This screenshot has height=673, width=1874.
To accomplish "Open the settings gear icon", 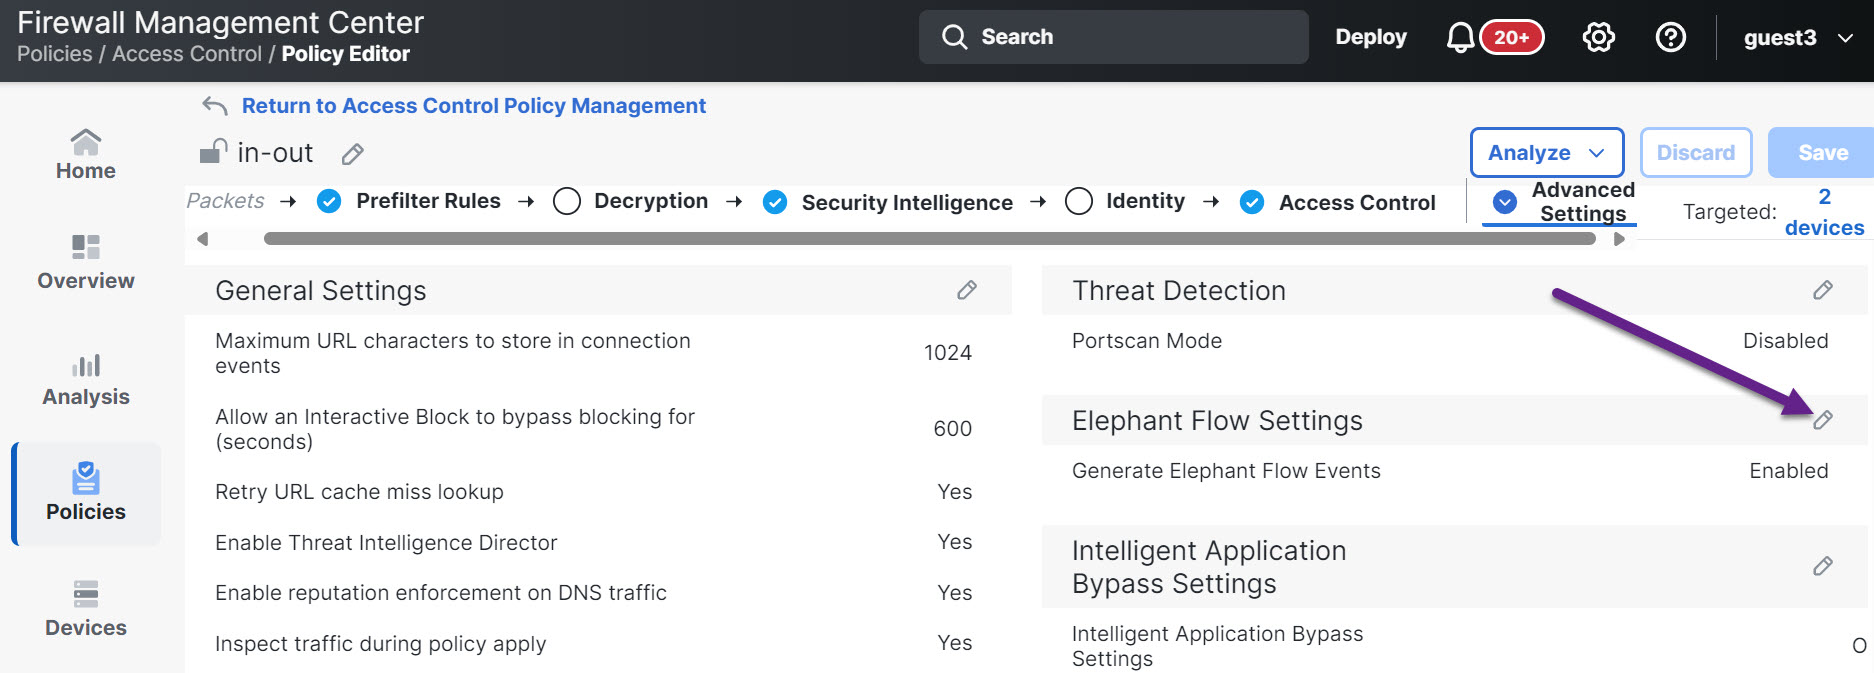I will tap(1598, 38).
